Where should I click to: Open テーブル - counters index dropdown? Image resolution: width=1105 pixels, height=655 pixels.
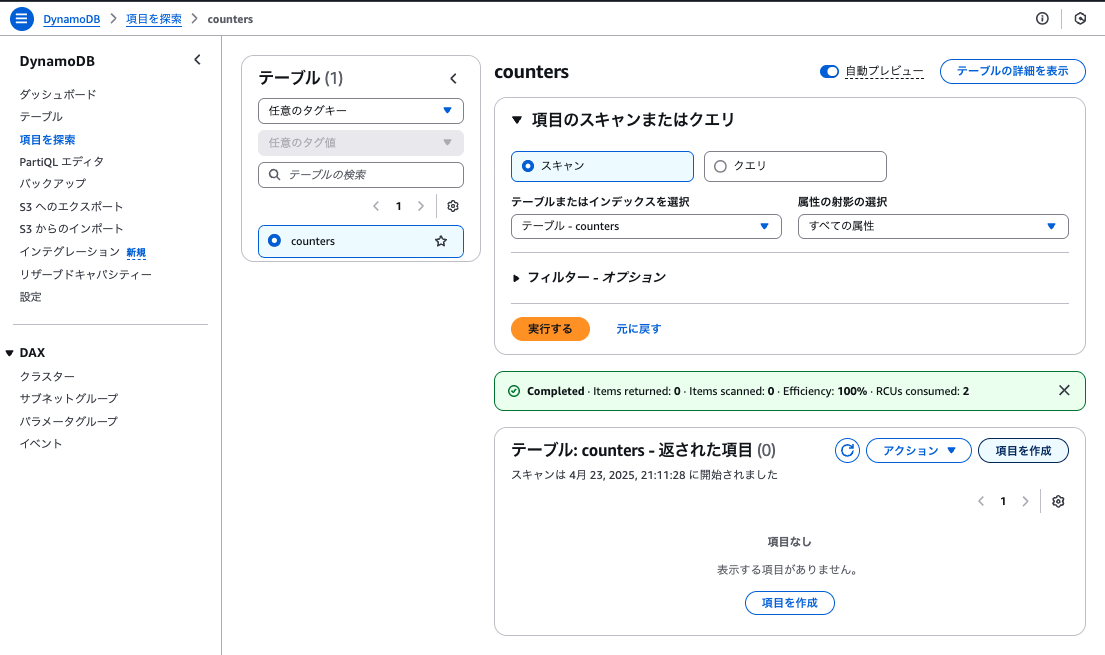[x=646, y=226]
